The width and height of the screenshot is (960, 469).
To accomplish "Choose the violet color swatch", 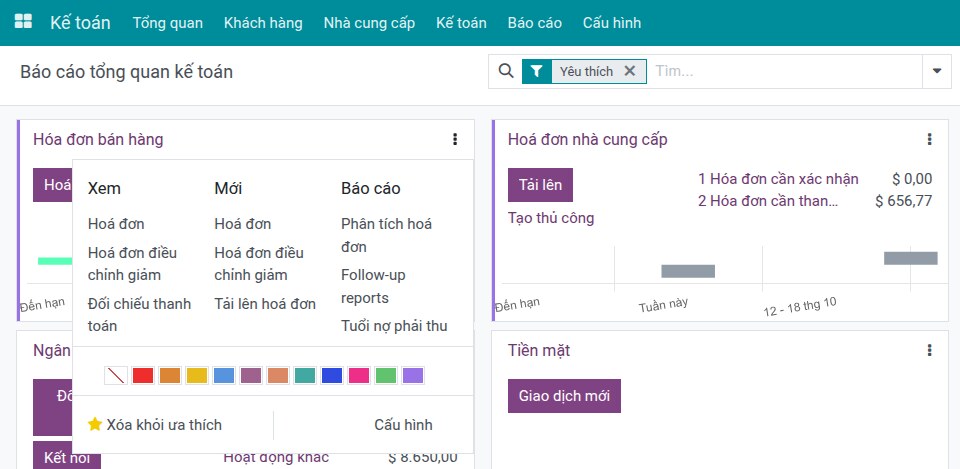I will pos(413,375).
